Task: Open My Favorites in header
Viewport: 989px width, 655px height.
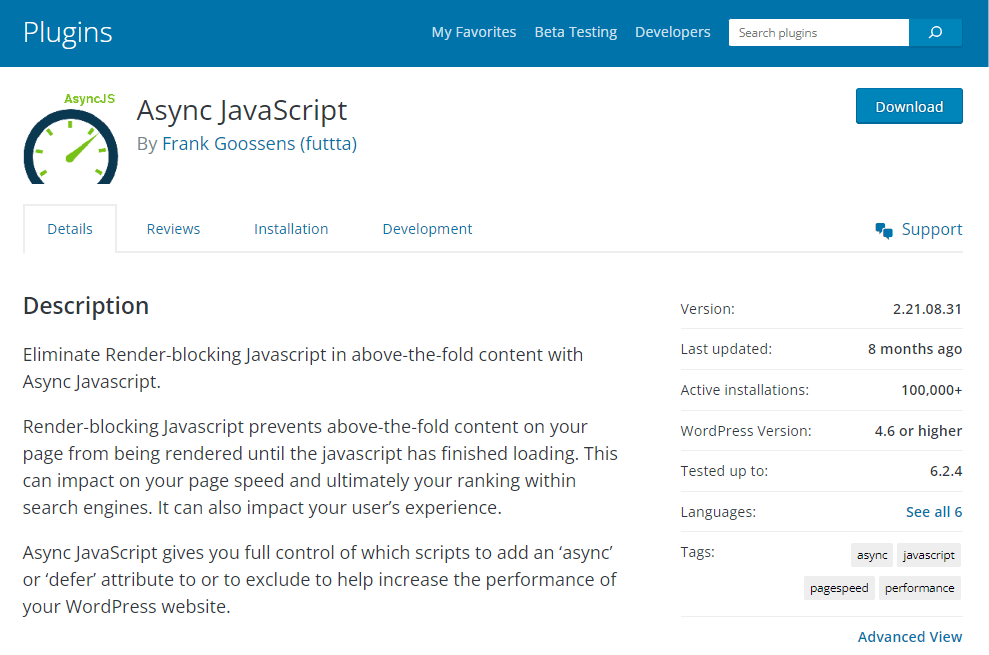Action: pos(474,32)
